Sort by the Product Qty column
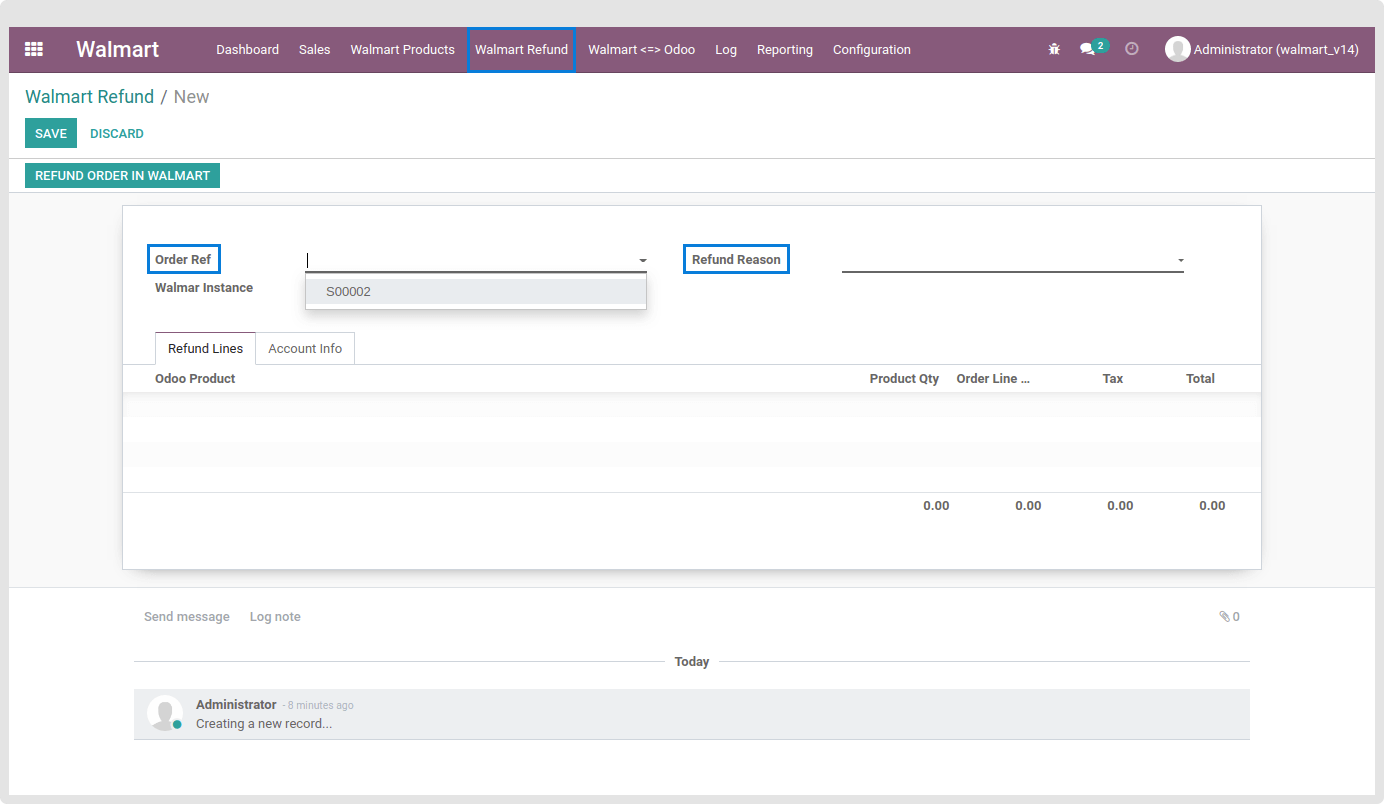1384x804 pixels. click(x=904, y=379)
